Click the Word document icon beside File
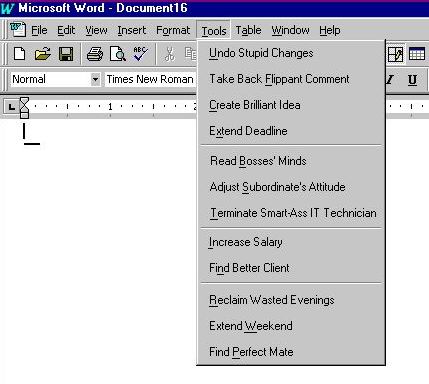 click(x=17, y=29)
